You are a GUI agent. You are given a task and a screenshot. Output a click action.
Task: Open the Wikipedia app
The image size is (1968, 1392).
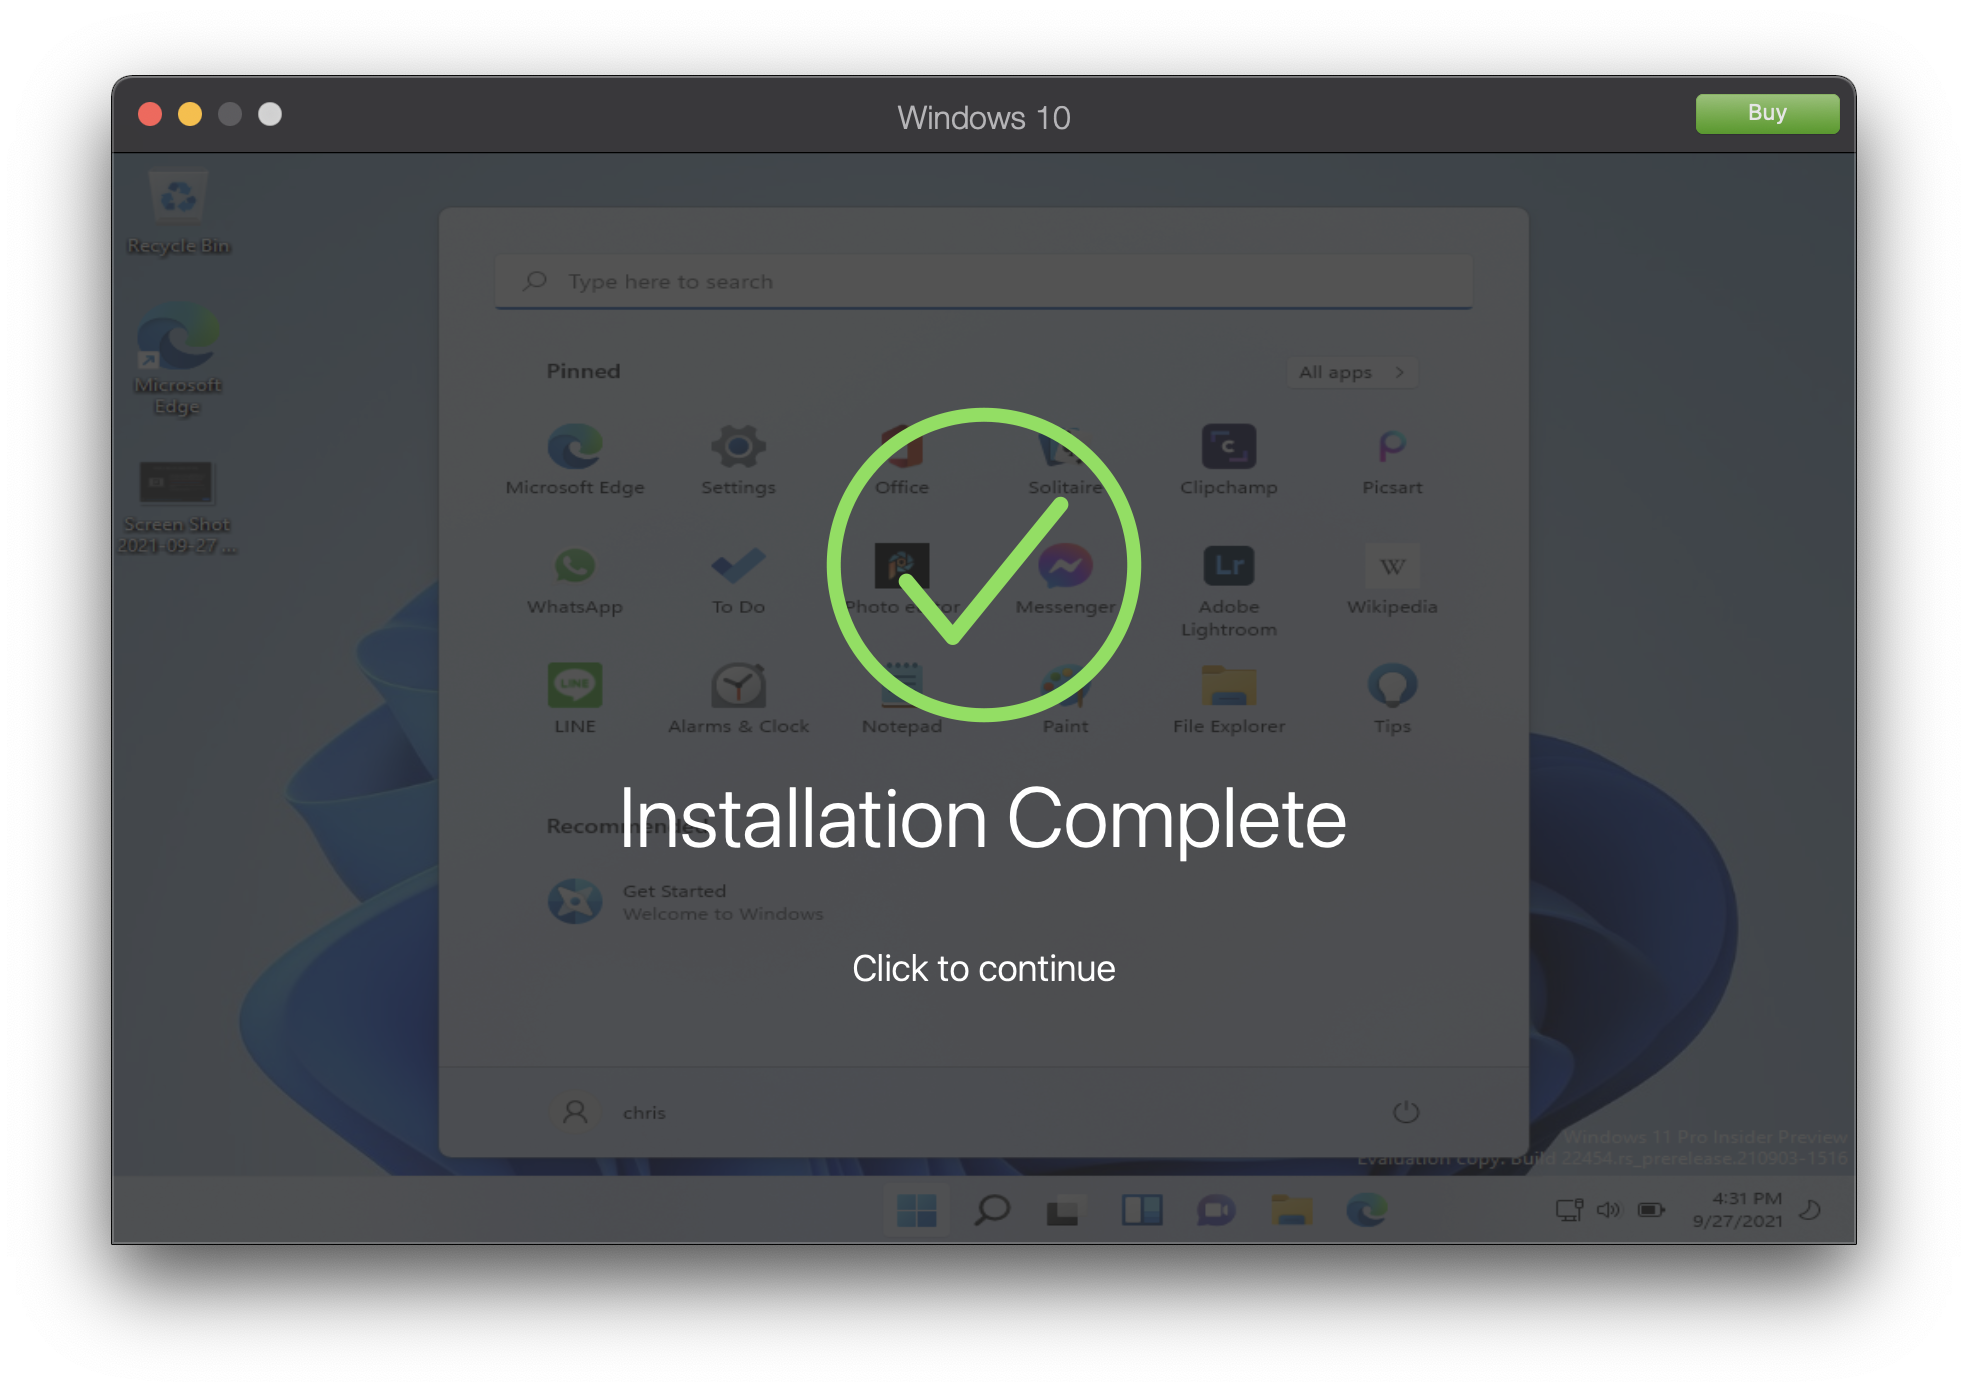click(1392, 580)
